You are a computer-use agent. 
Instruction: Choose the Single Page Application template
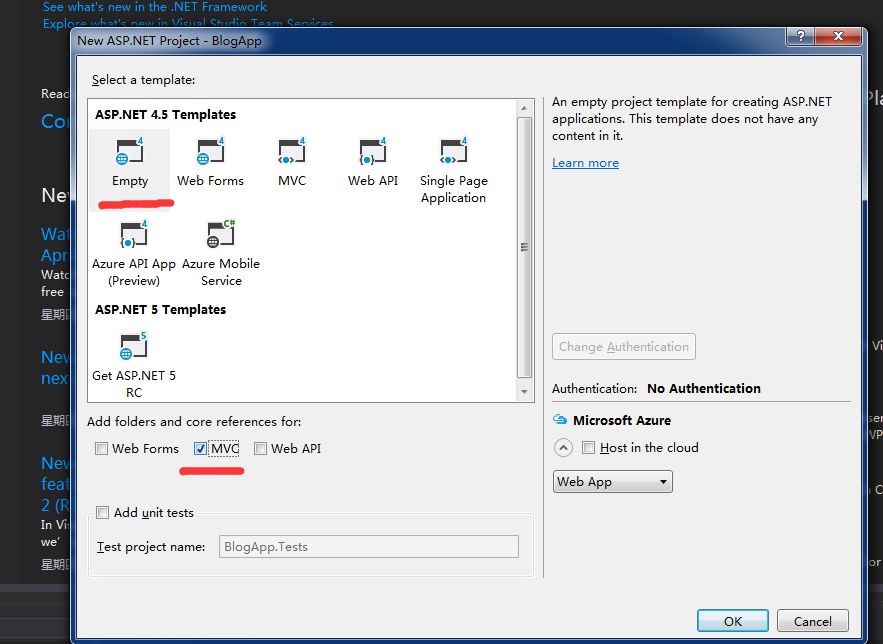453,169
